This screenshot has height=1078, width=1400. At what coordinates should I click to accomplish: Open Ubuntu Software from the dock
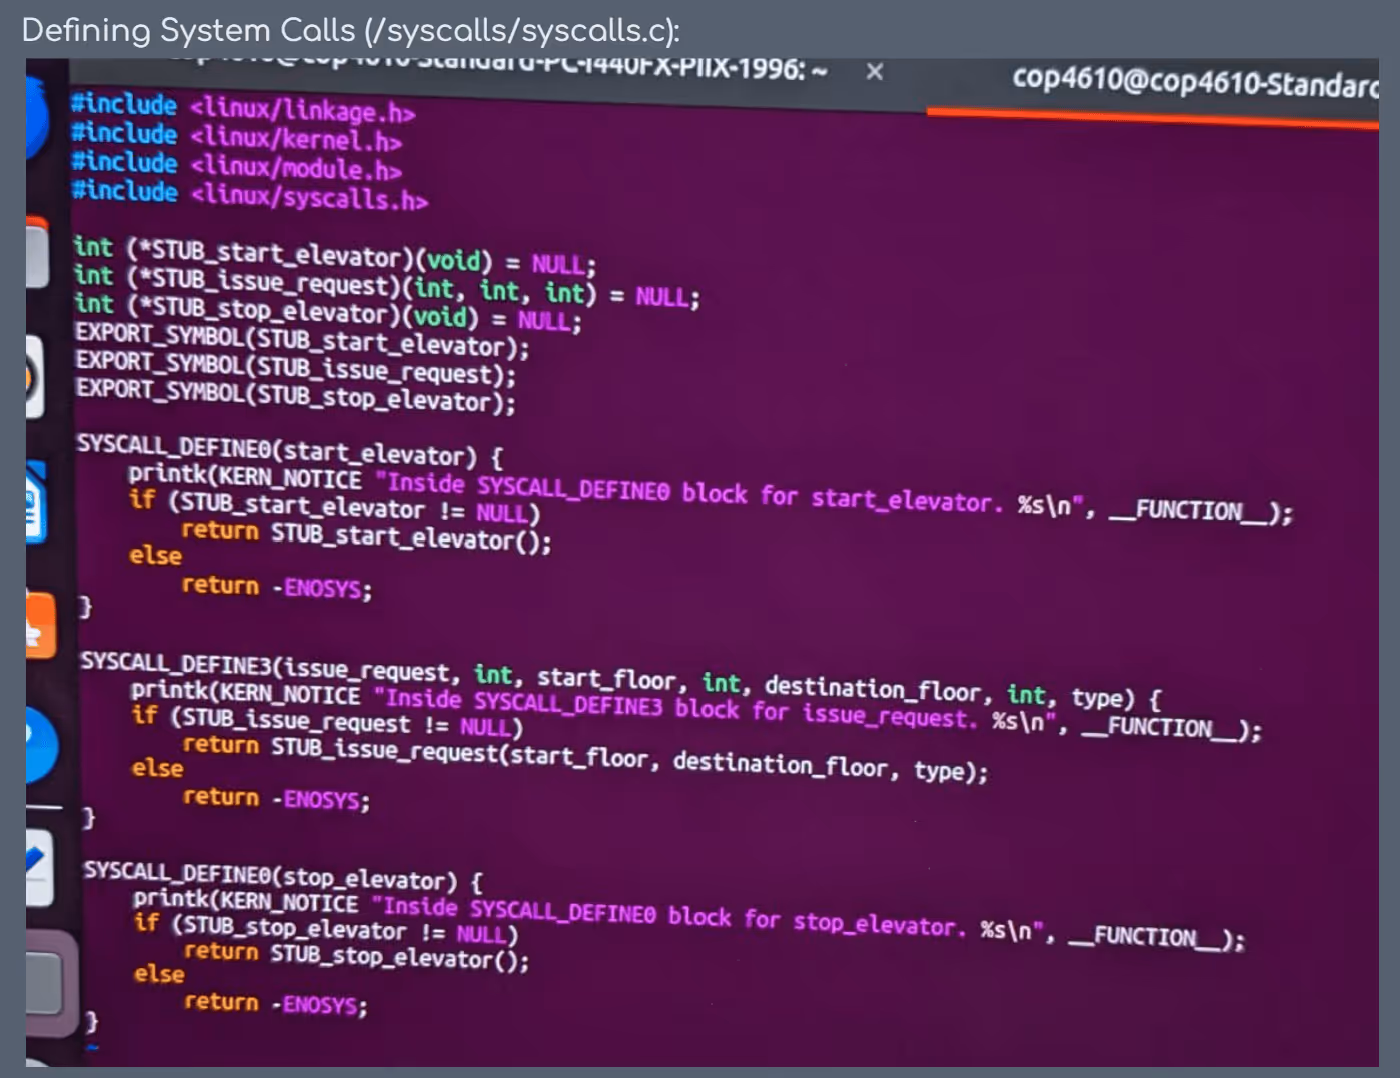point(38,627)
